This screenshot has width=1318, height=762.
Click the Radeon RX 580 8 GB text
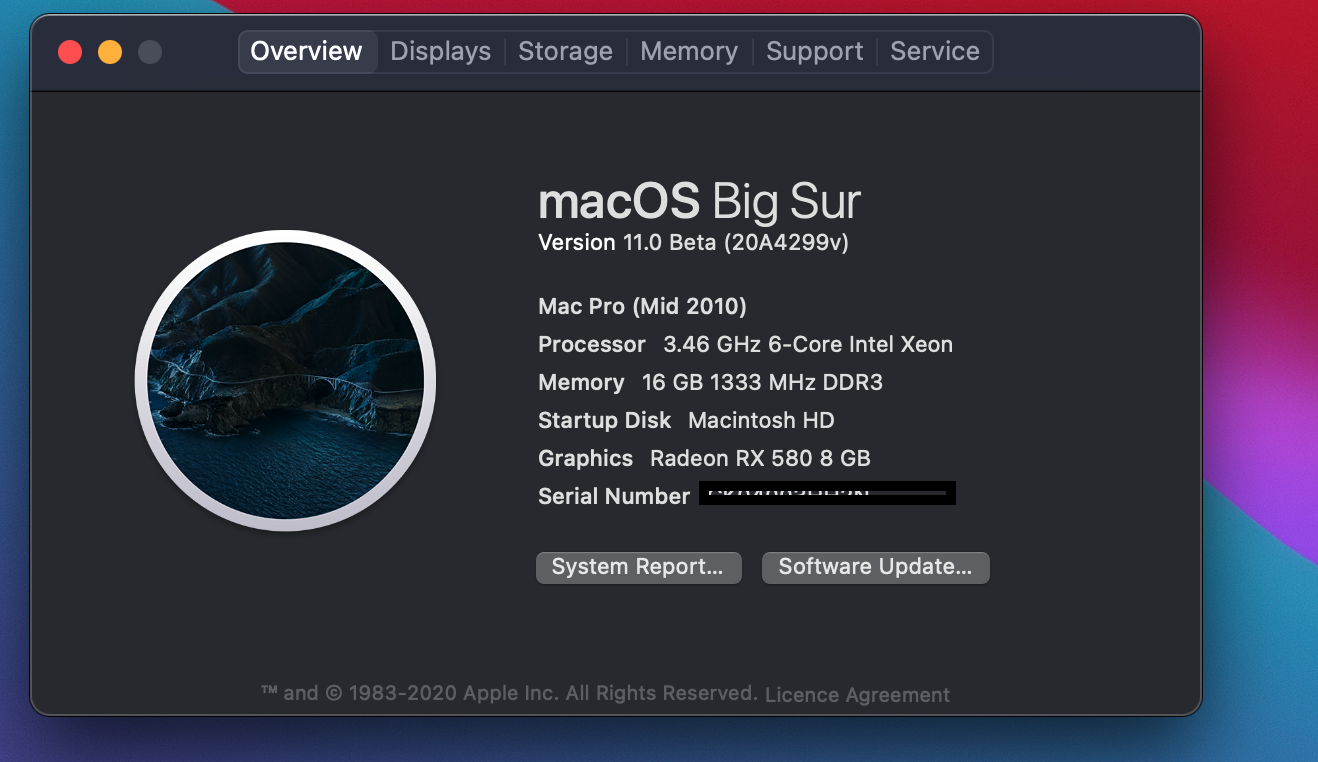coord(760,459)
